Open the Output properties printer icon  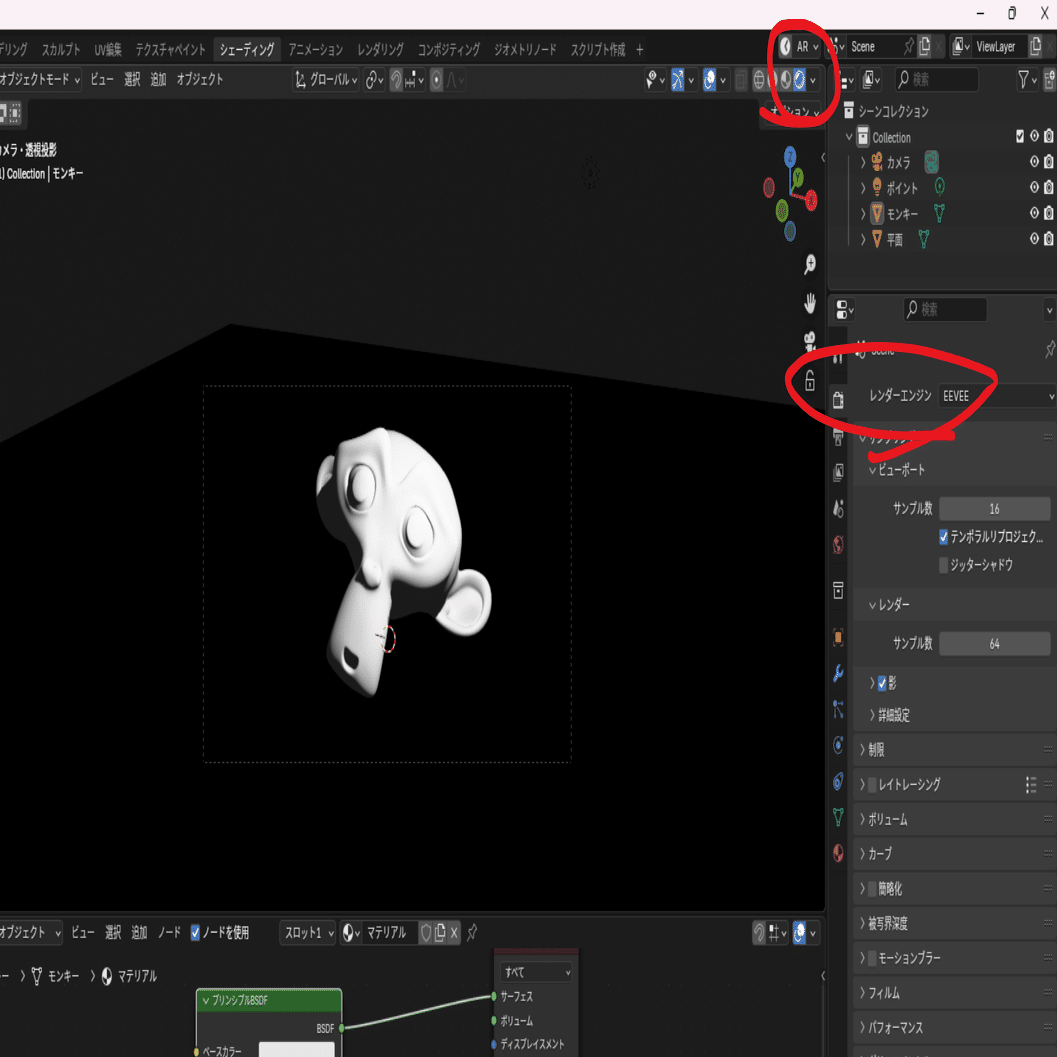tap(839, 437)
